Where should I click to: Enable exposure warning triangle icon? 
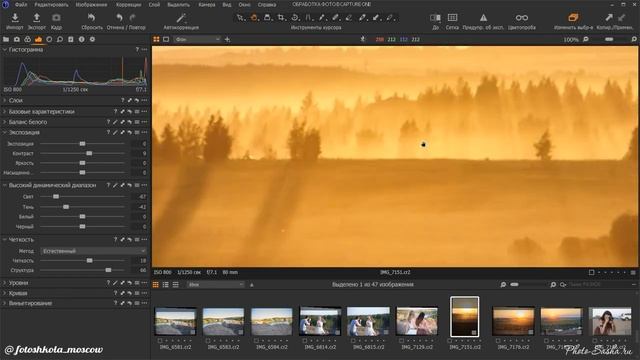pyautogui.click(x=483, y=18)
